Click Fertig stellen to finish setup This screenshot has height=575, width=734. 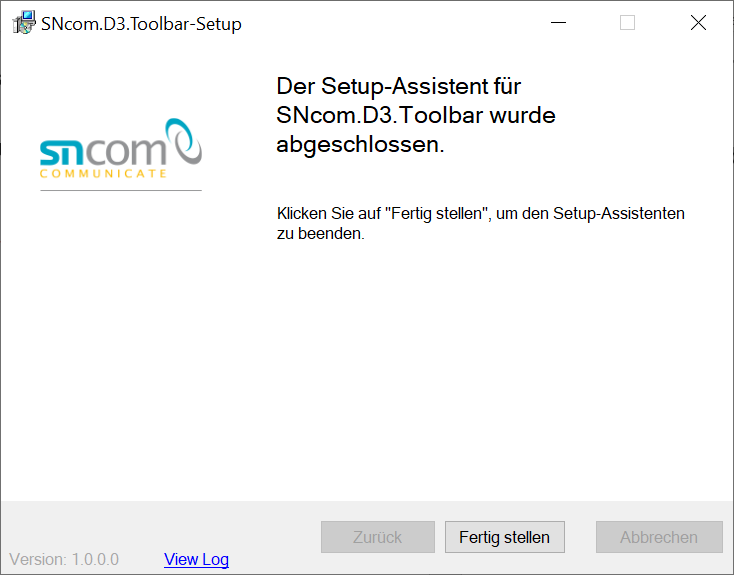pyautogui.click(x=505, y=537)
